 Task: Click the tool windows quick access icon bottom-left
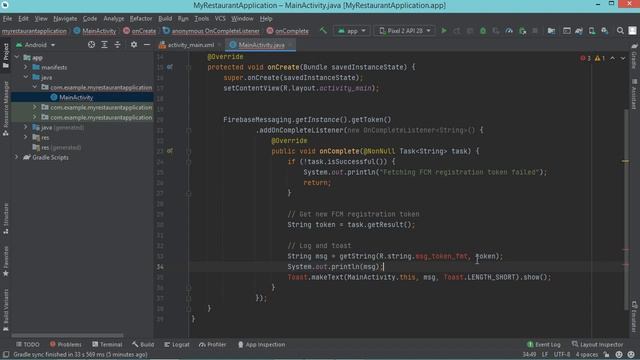[x=6, y=355]
